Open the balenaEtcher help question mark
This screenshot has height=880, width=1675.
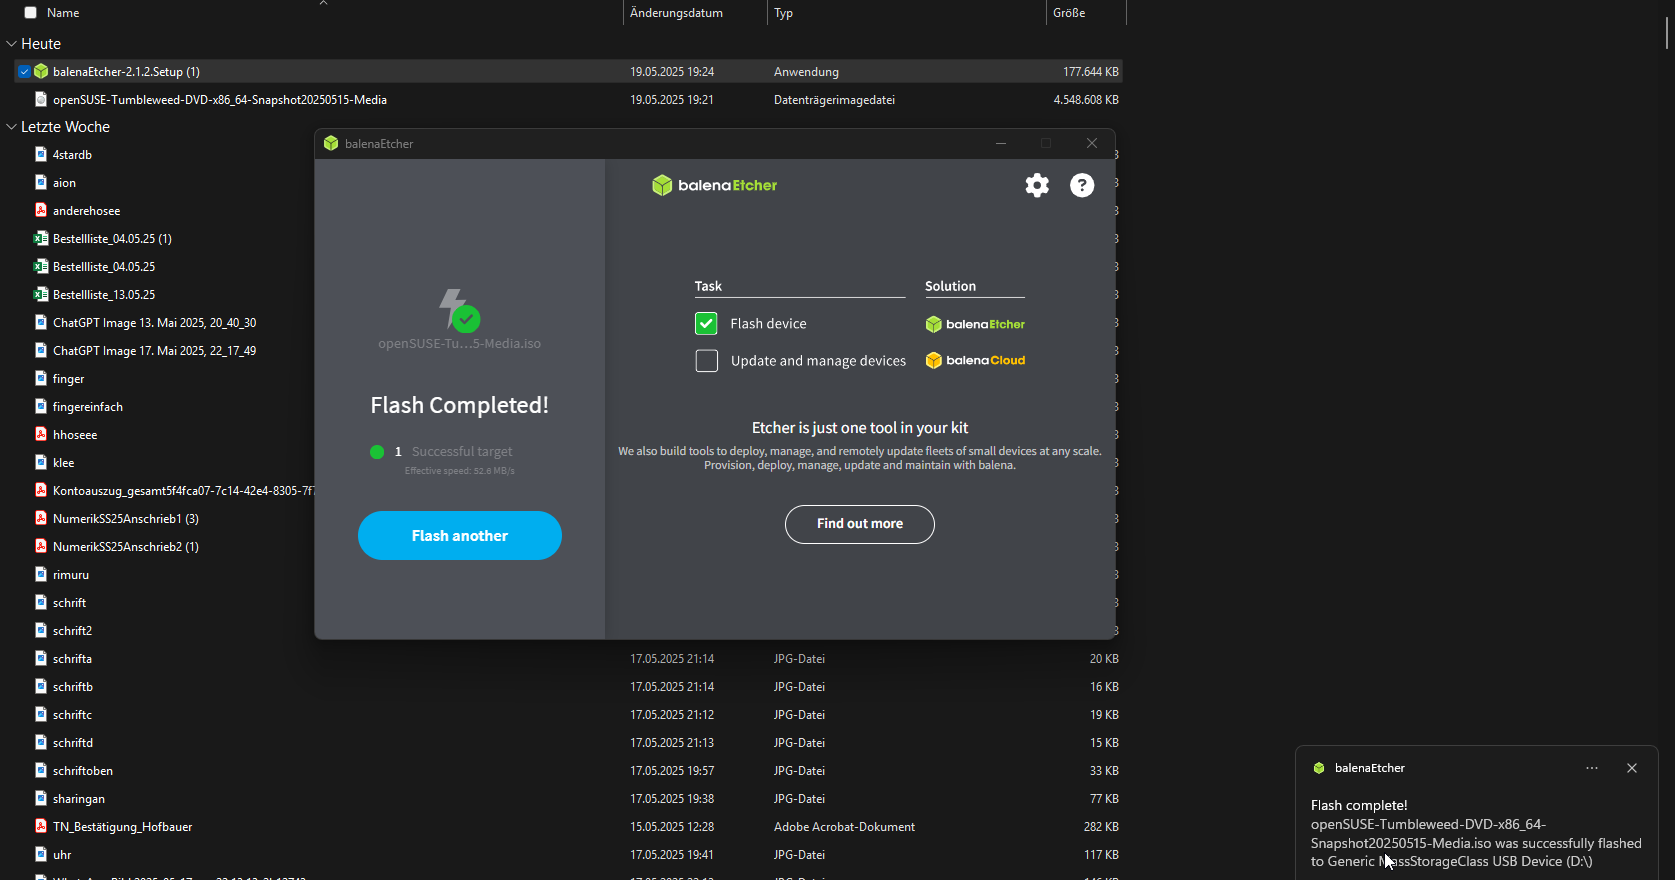click(1082, 185)
